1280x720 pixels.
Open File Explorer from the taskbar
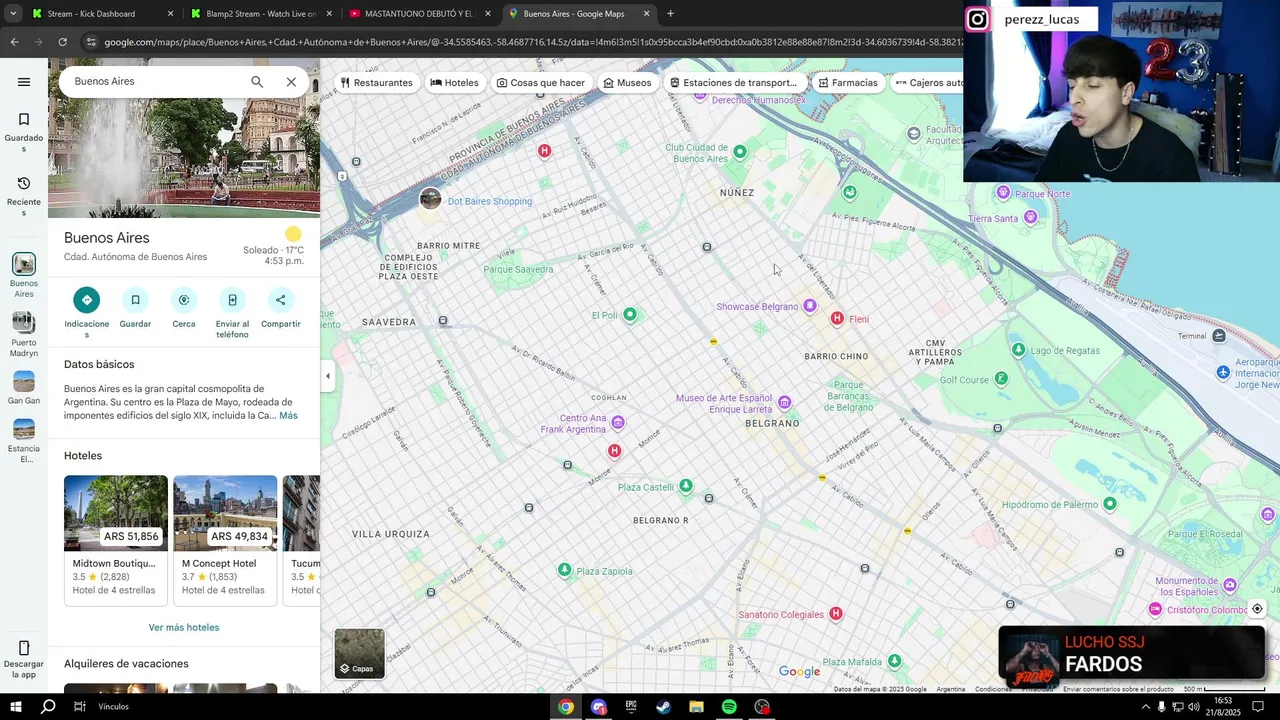point(696,707)
